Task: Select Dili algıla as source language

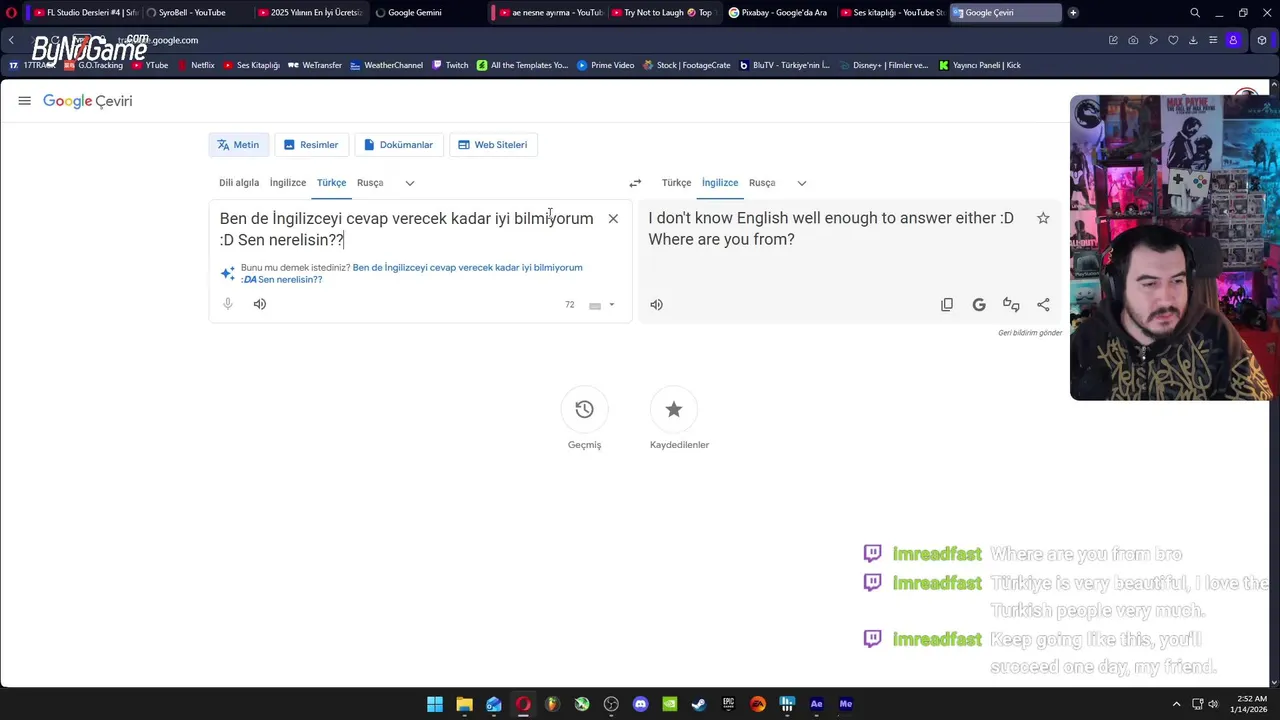Action: 239,183
